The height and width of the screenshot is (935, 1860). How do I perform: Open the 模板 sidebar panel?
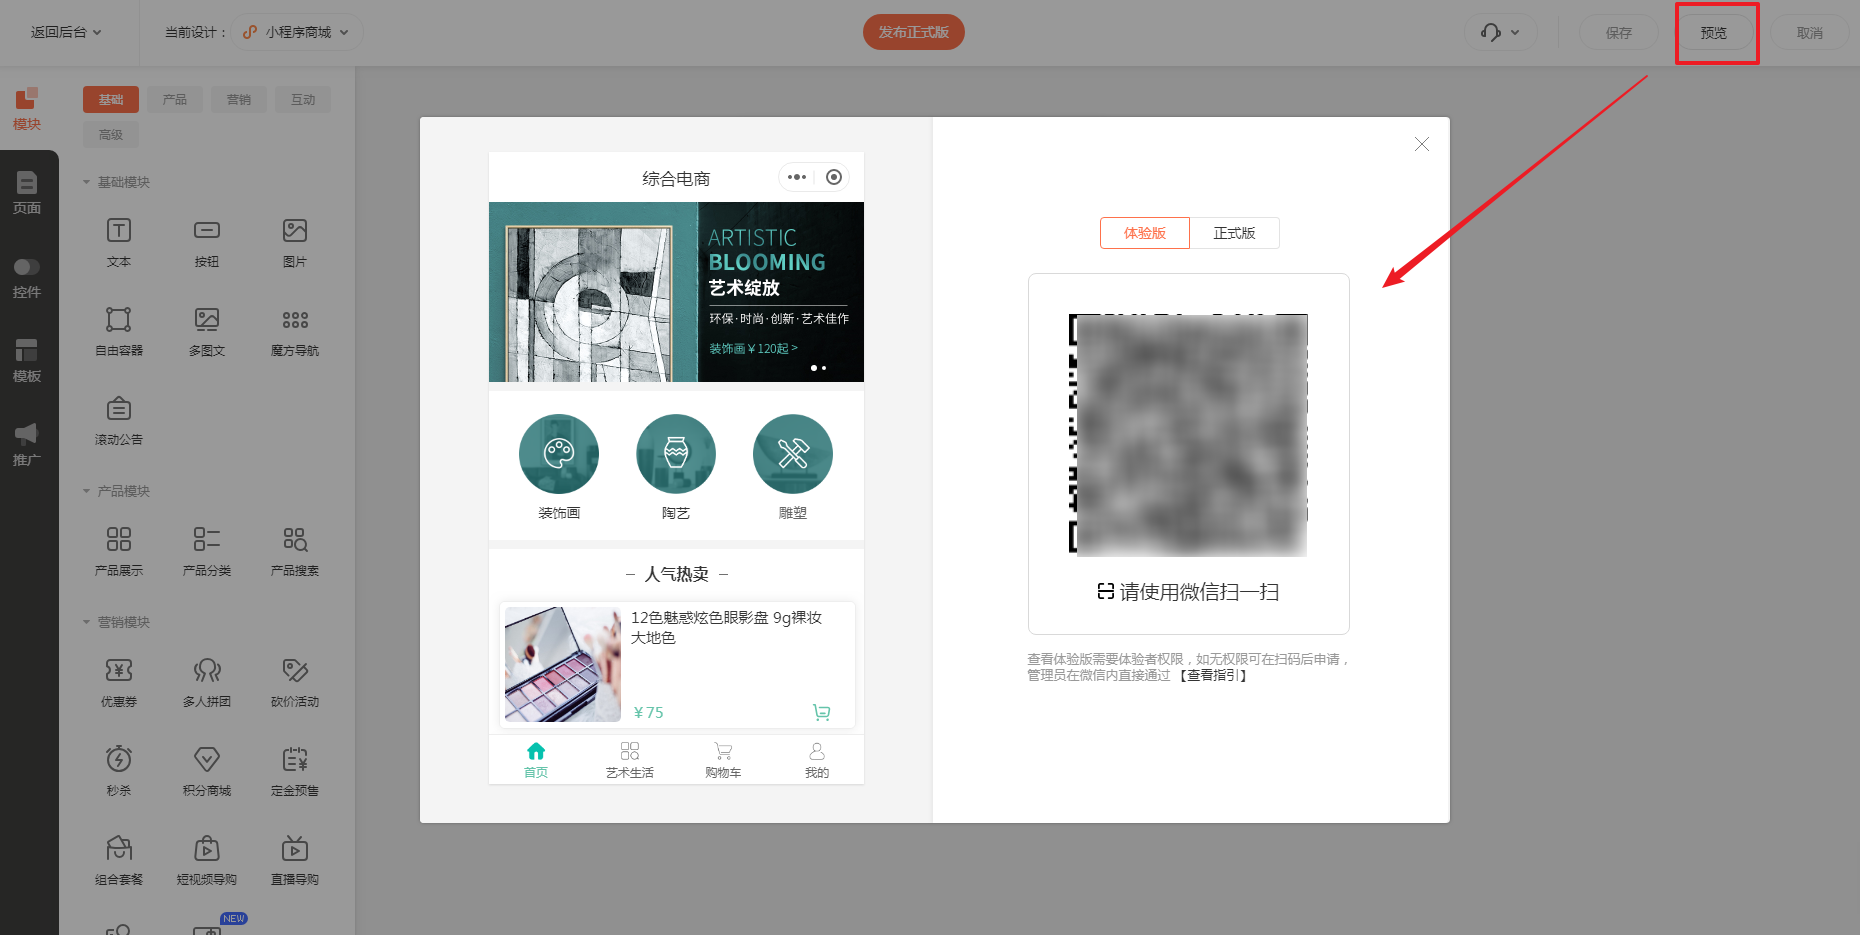[x=27, y=361]
